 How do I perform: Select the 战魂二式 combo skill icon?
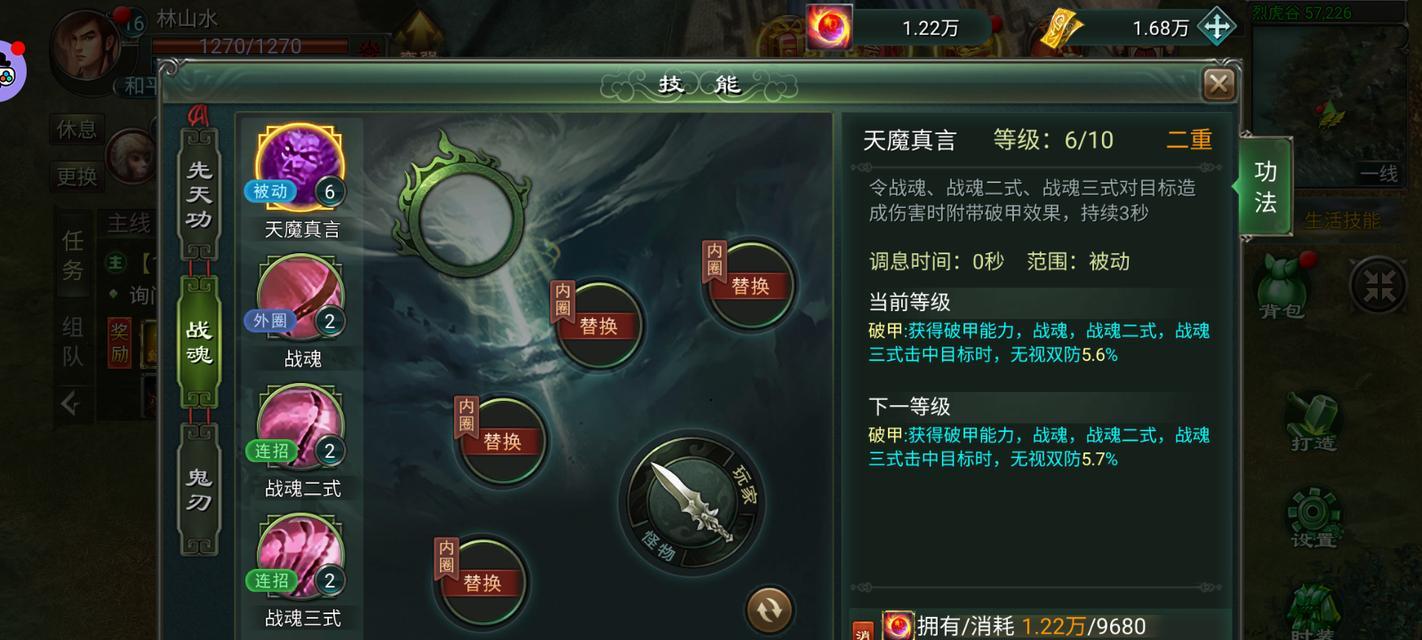click(300, 428)
